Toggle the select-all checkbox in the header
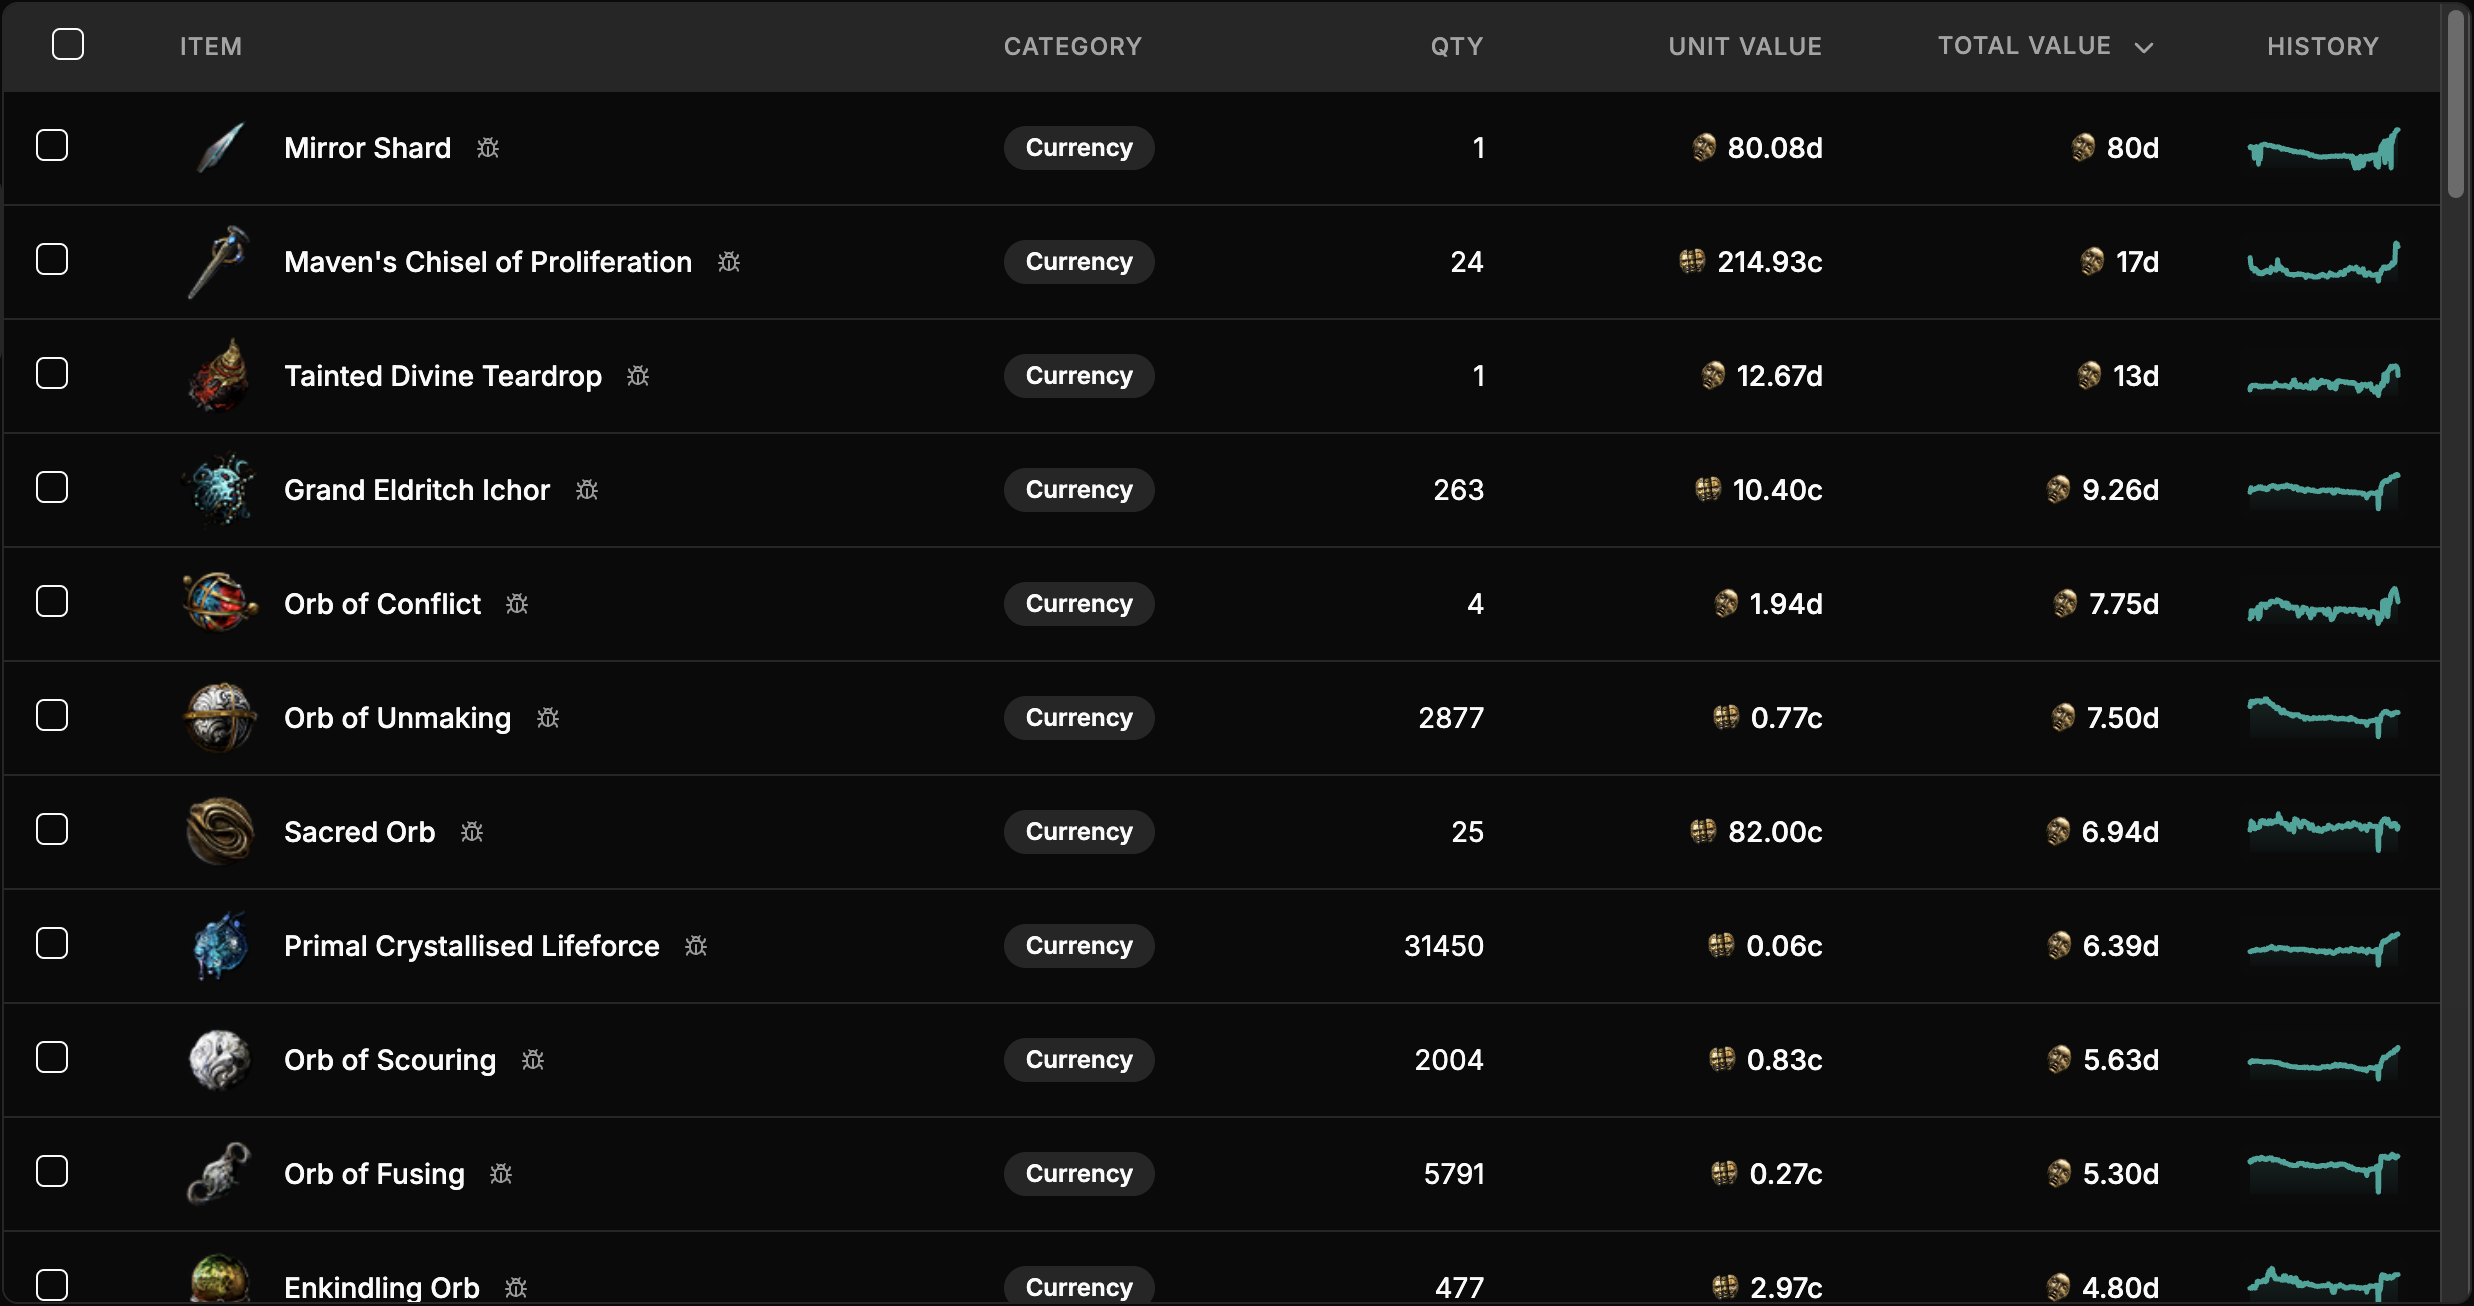Viewport: 2474px width, 1306px height. (x=68, y=44)
